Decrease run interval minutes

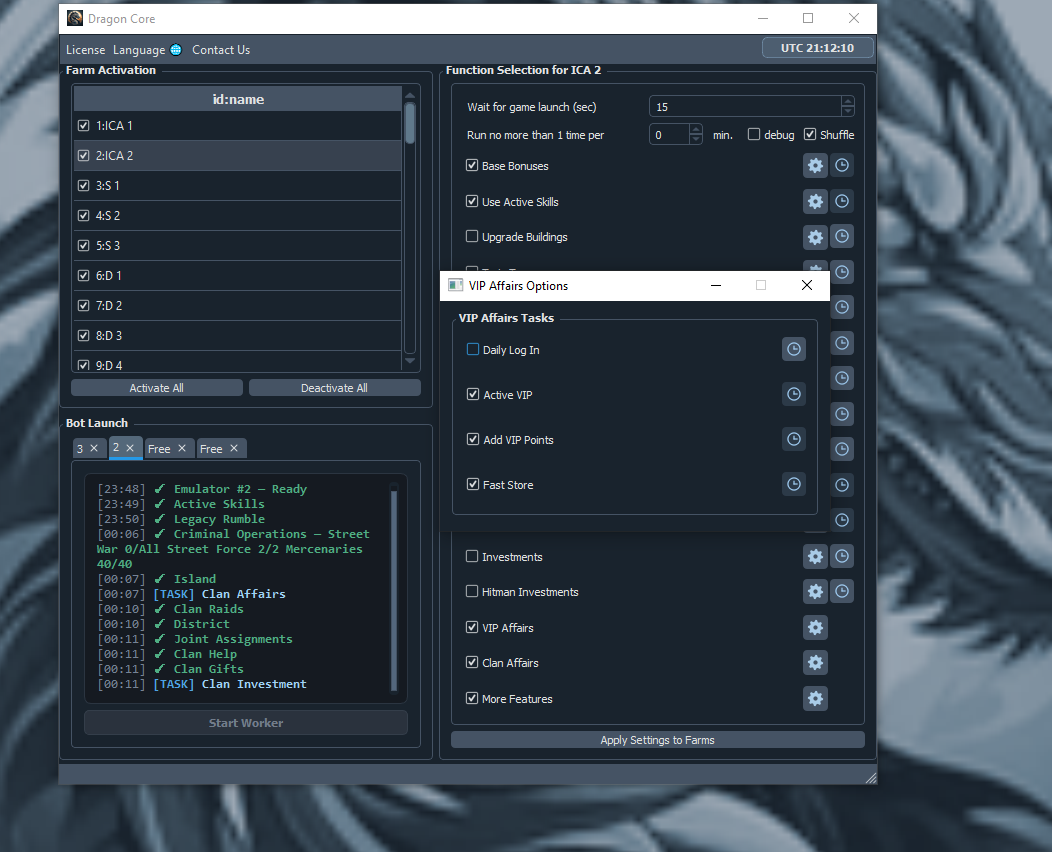point(696,139)
